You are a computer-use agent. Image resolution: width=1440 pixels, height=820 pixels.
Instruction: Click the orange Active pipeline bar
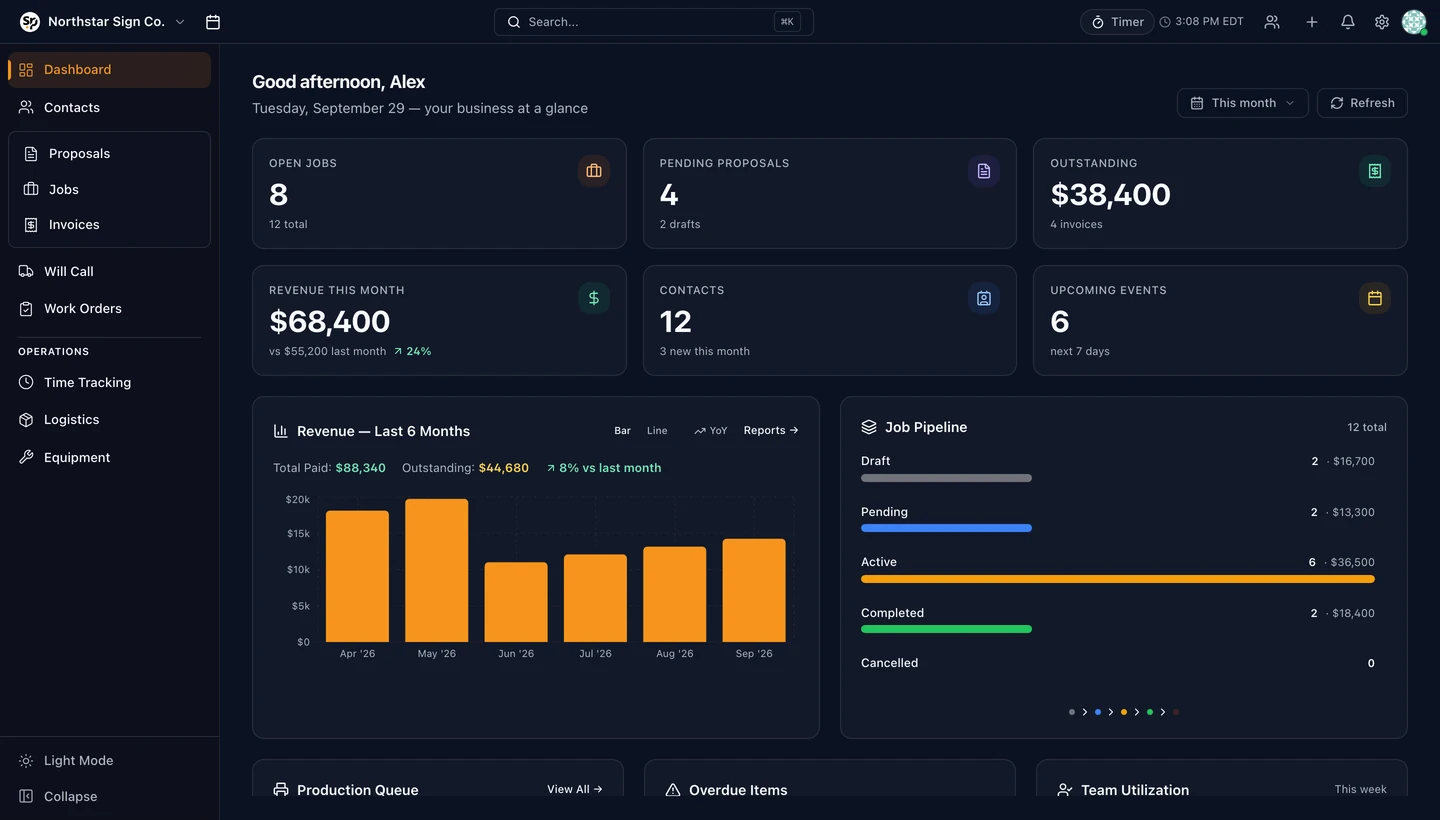click(x=1118, y=579)
